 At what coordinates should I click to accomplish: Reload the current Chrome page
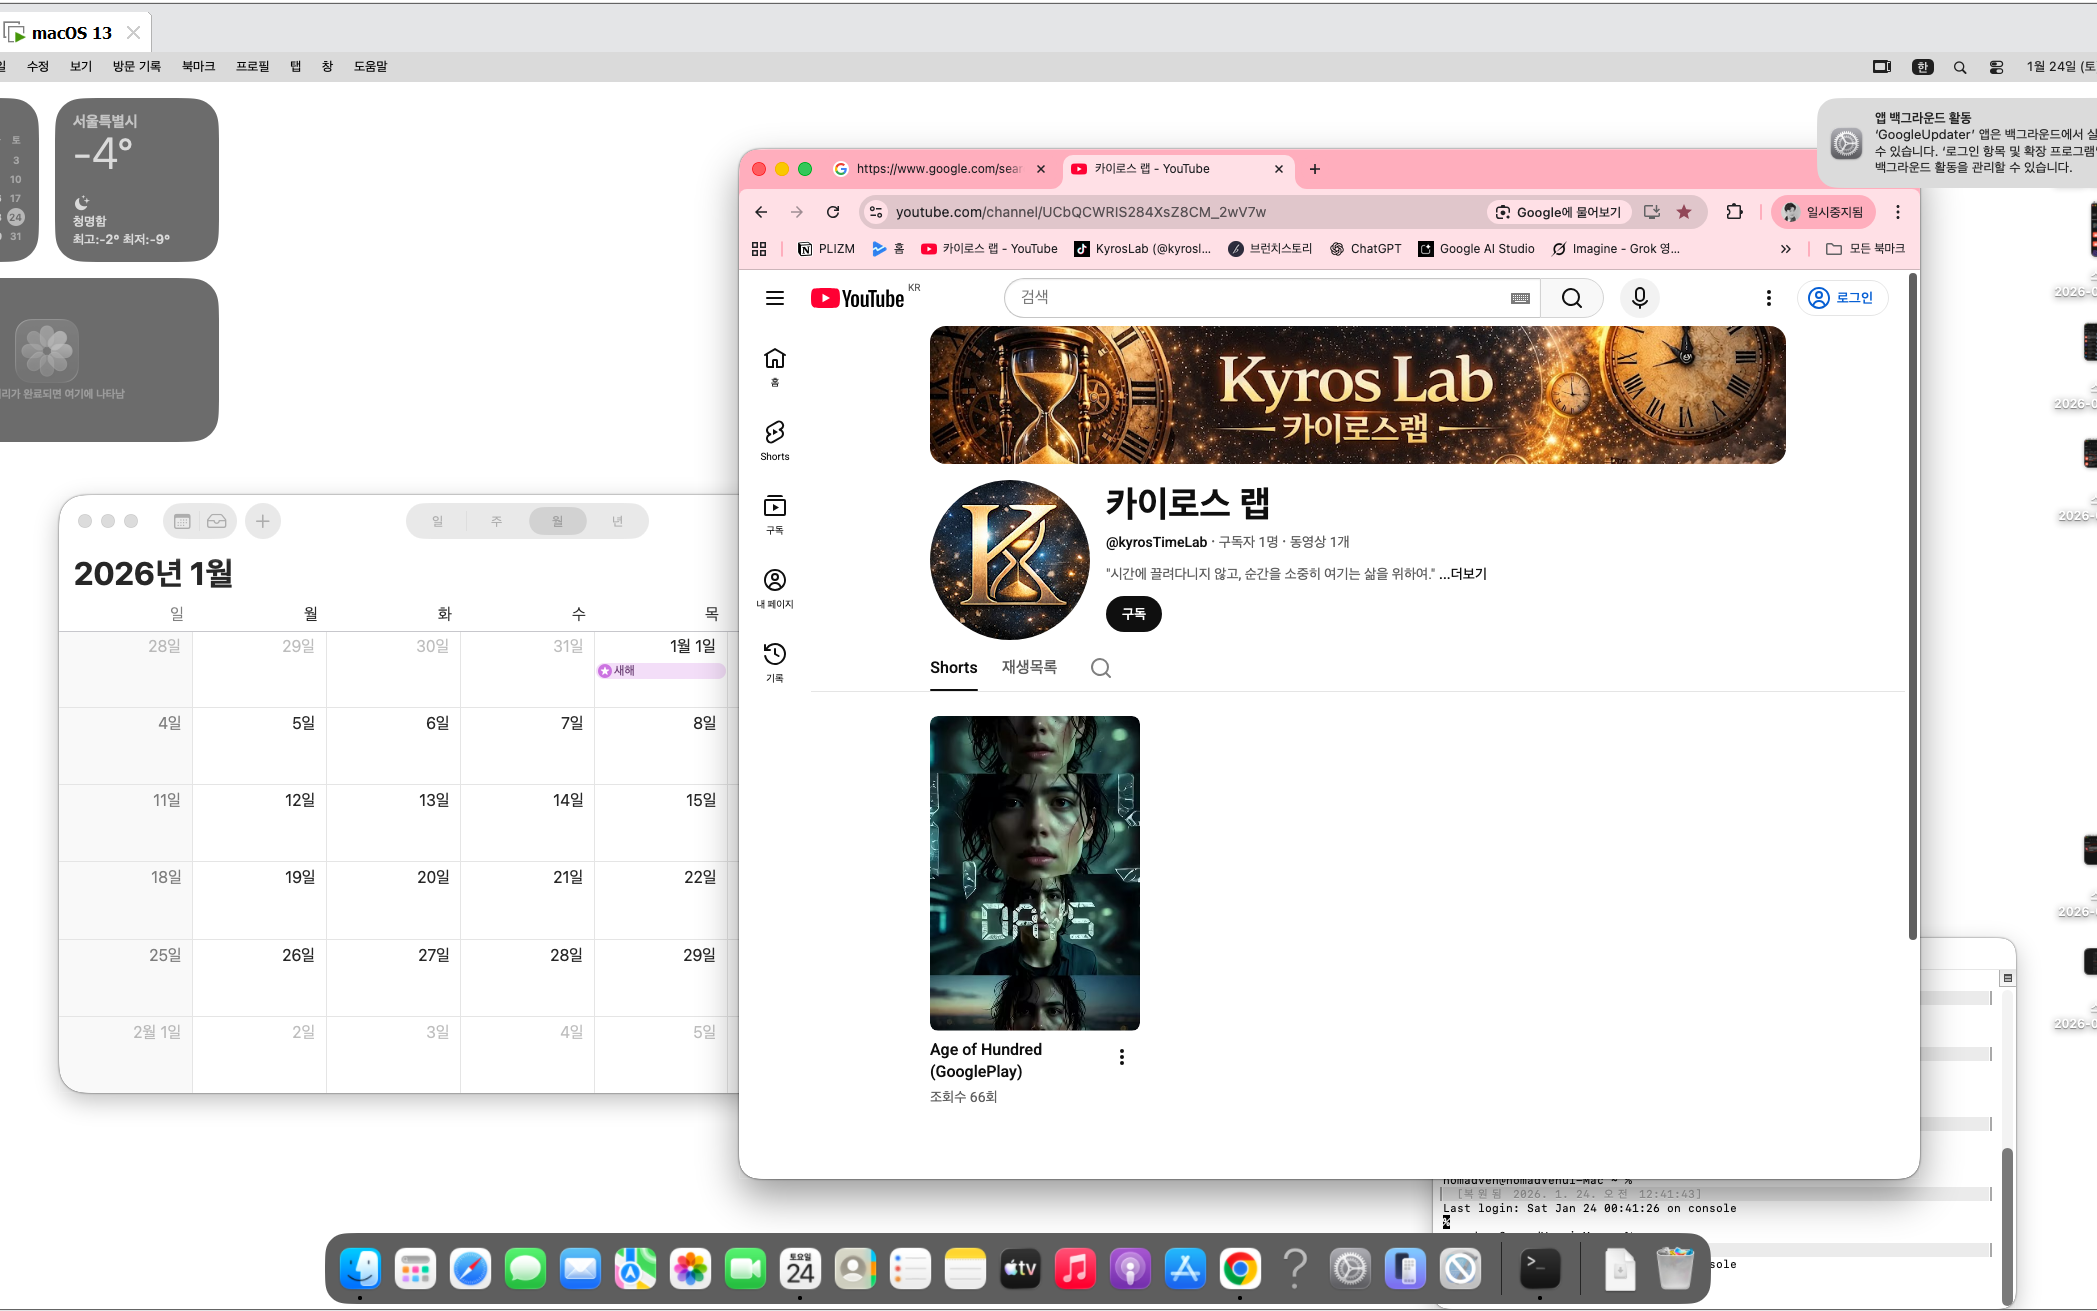[x=832, y=212]
